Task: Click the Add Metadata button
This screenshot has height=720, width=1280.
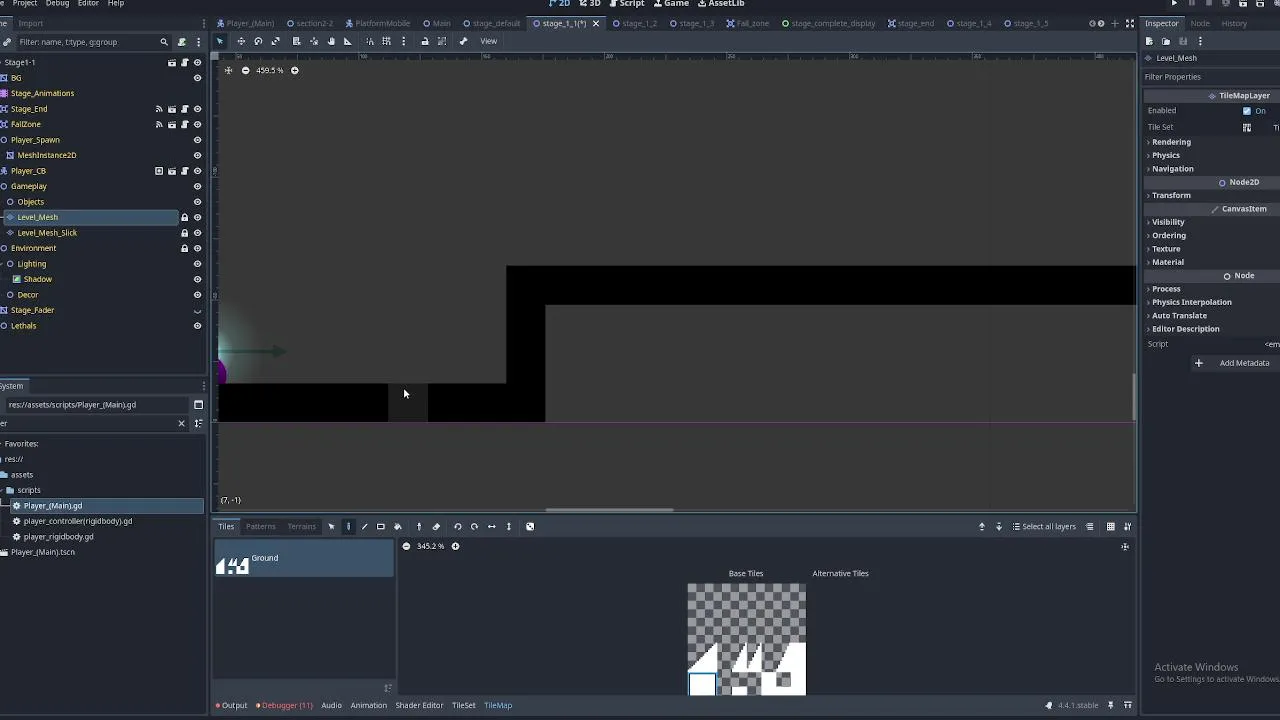Action: [x=1236, y=363]
